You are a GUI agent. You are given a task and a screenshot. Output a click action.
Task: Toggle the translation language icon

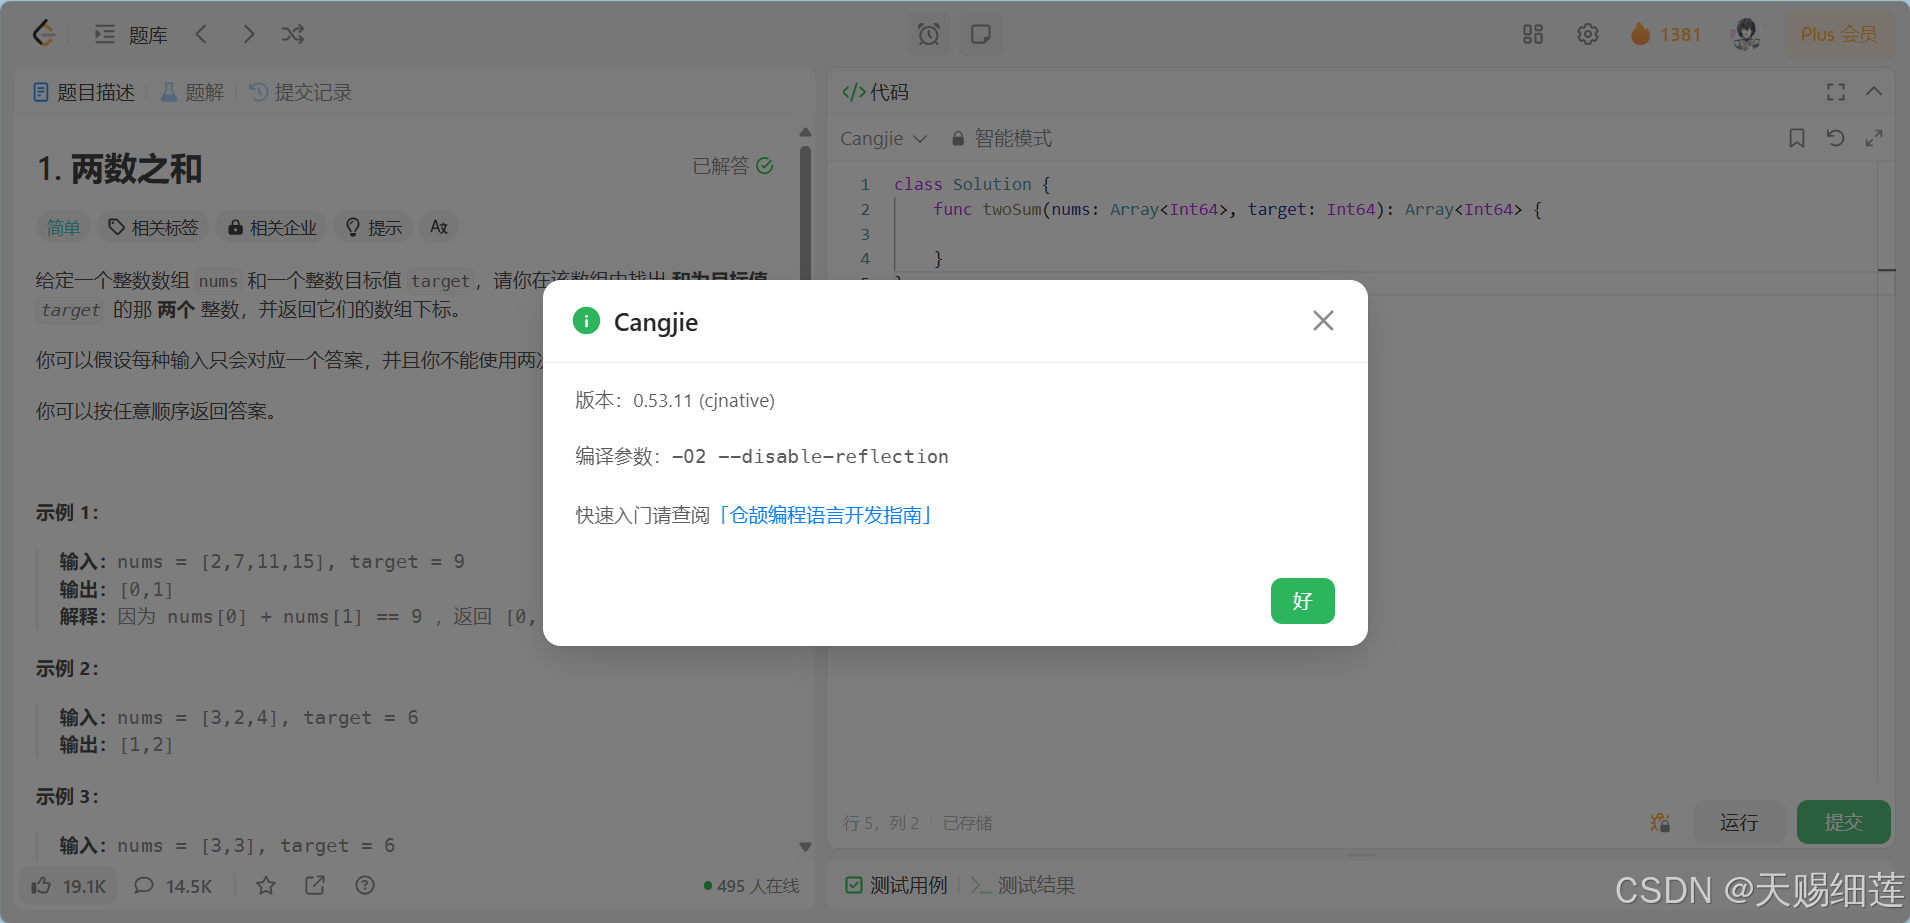click(x=439, y=228)
